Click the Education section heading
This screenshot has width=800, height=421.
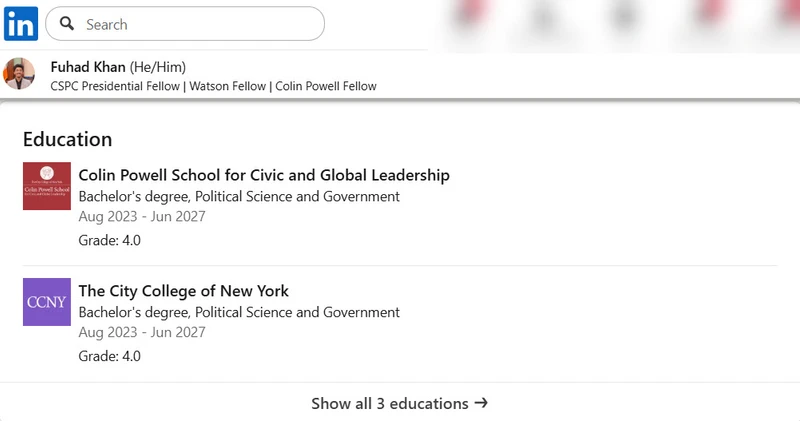tap(67, 139)
